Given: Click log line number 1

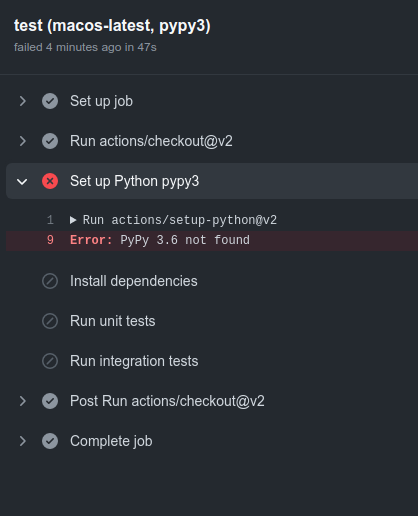Looking at the screenshot, I should 50,220.
